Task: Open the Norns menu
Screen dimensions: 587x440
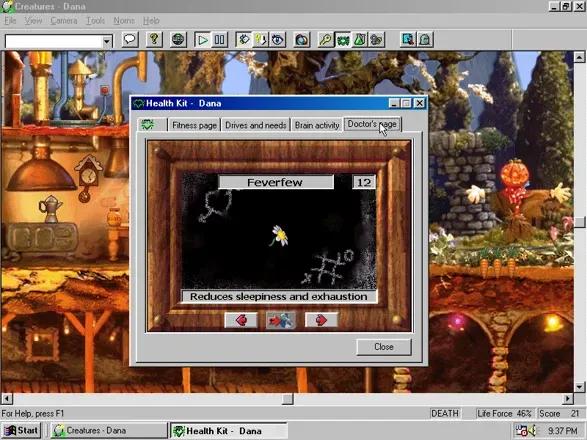Action: coord(124,21)
